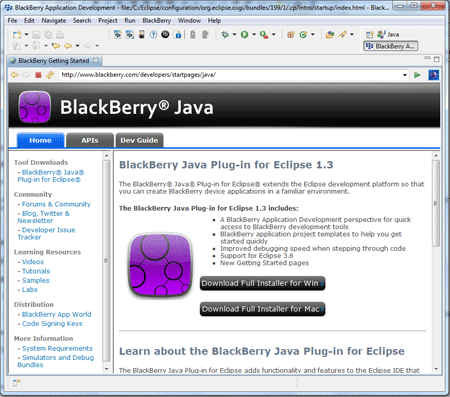Switch to the APIs tab
Viewport: 450px width, 397px height.
(90, 140)
